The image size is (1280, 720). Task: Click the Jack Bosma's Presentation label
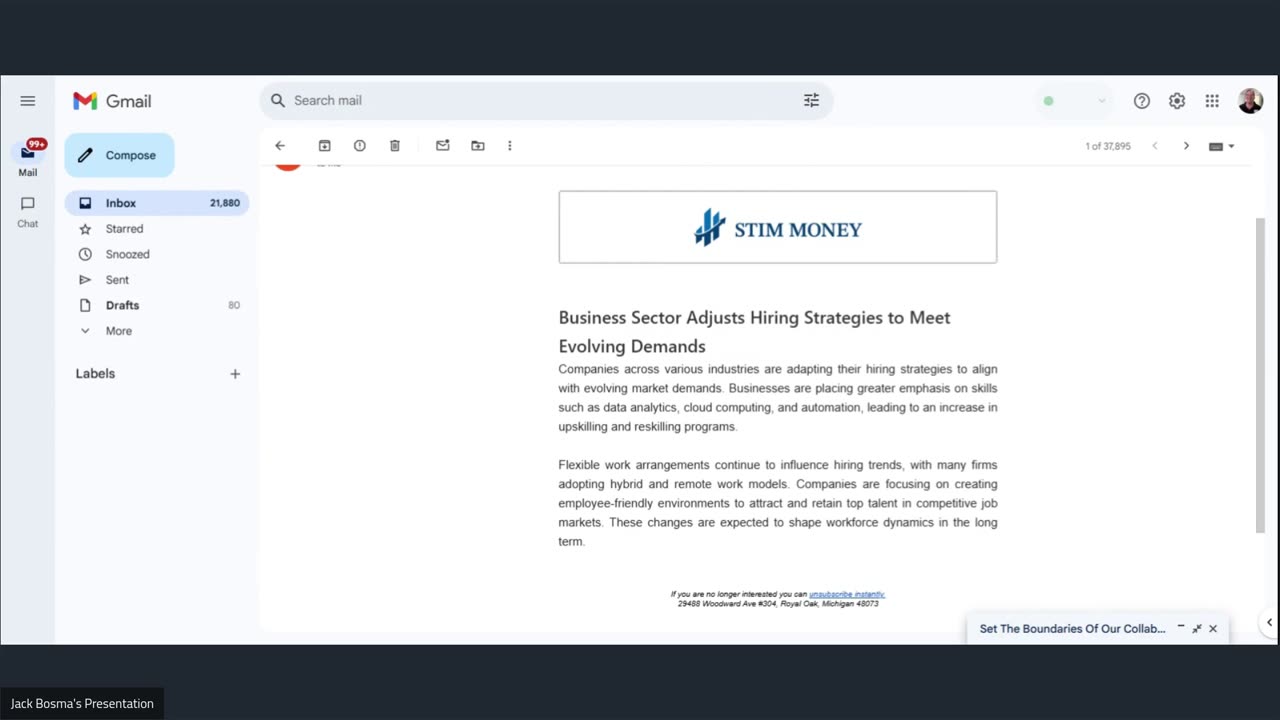click(82, 704)
